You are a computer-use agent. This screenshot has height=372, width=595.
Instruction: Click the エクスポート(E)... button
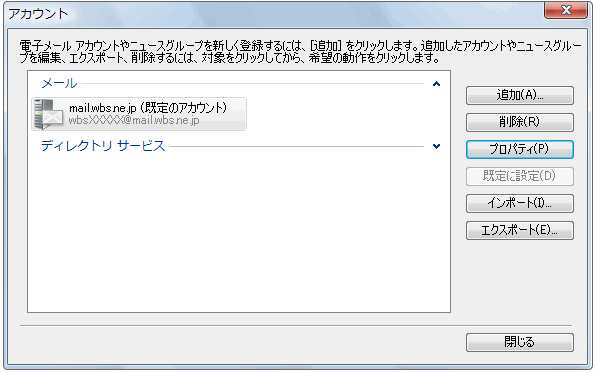click(519, 230)
